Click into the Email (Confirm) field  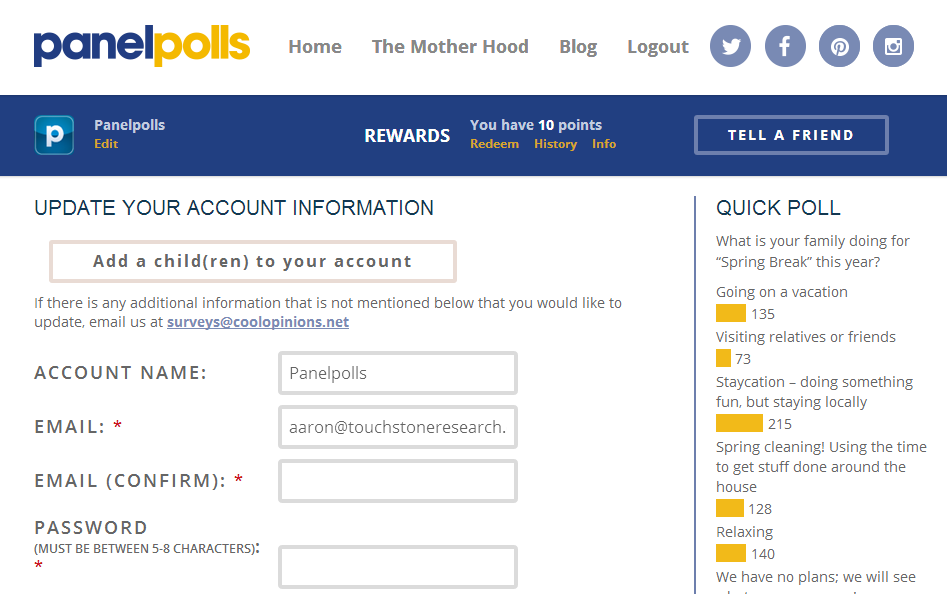coord(397,481)
